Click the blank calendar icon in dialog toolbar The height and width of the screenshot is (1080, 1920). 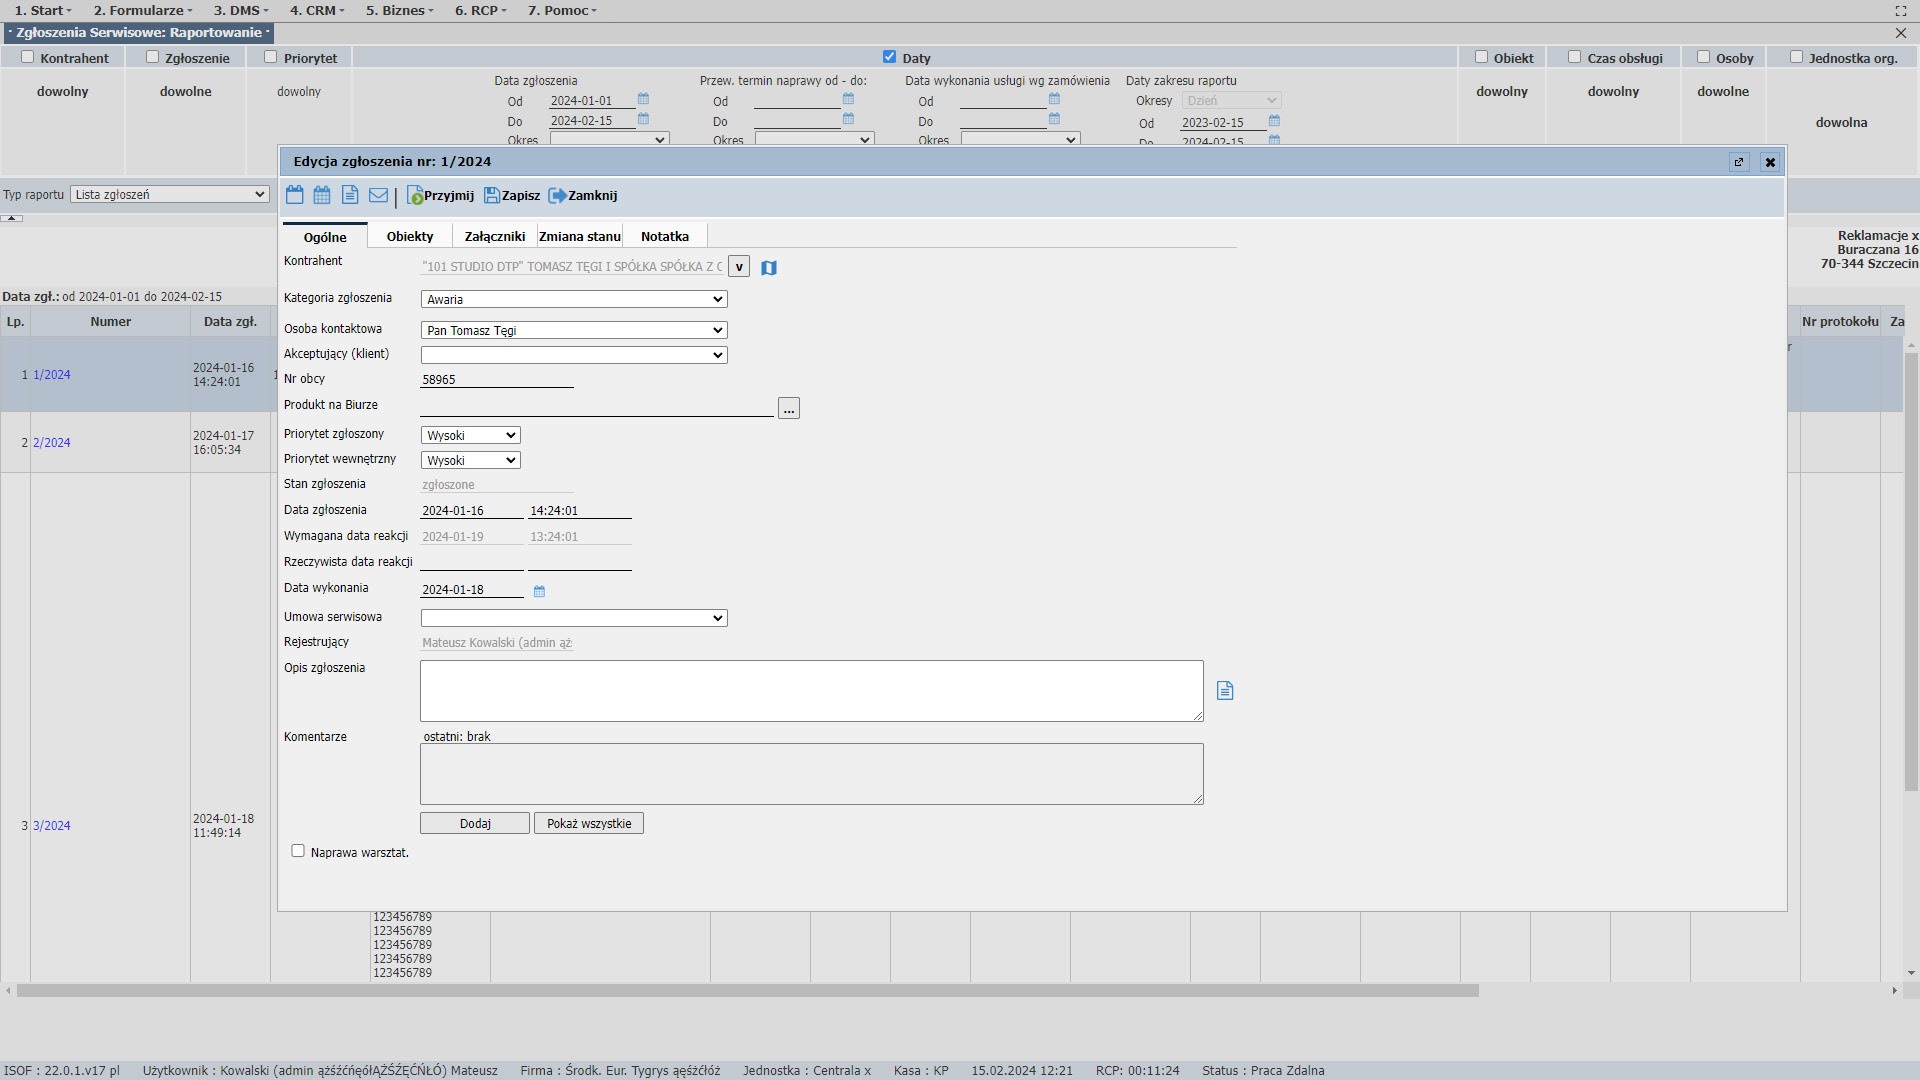pyautogui.click(x=294, y=195)
